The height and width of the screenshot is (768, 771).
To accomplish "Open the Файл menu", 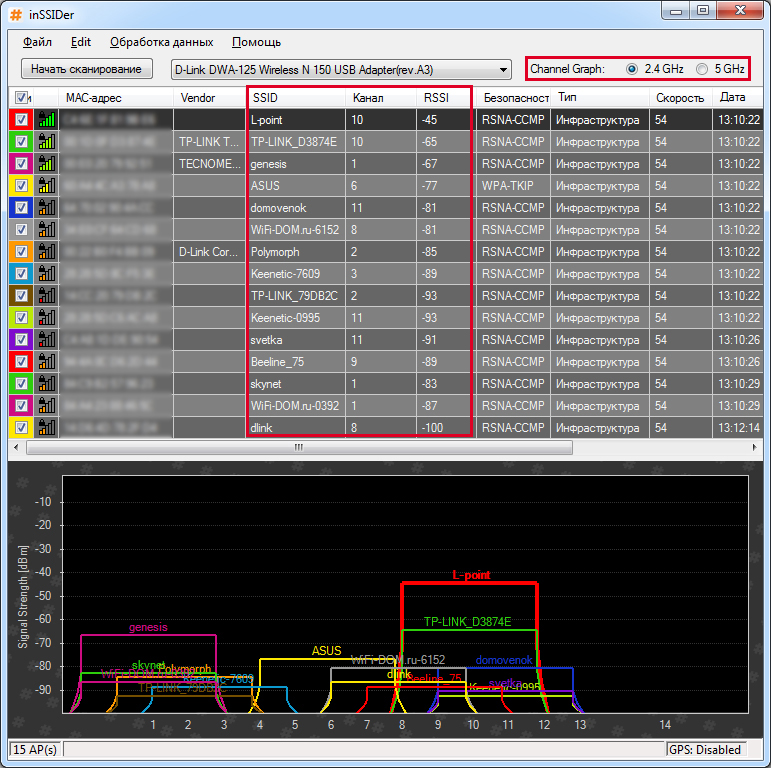I will coord(37,42).
